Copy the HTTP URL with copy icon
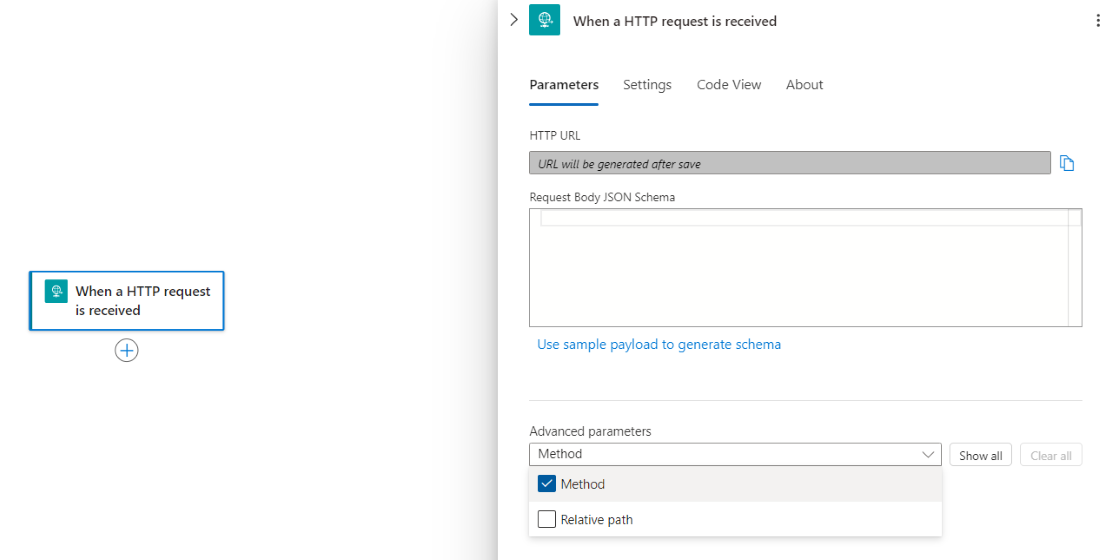1100x560 pixels. (x=1067, y=163)
